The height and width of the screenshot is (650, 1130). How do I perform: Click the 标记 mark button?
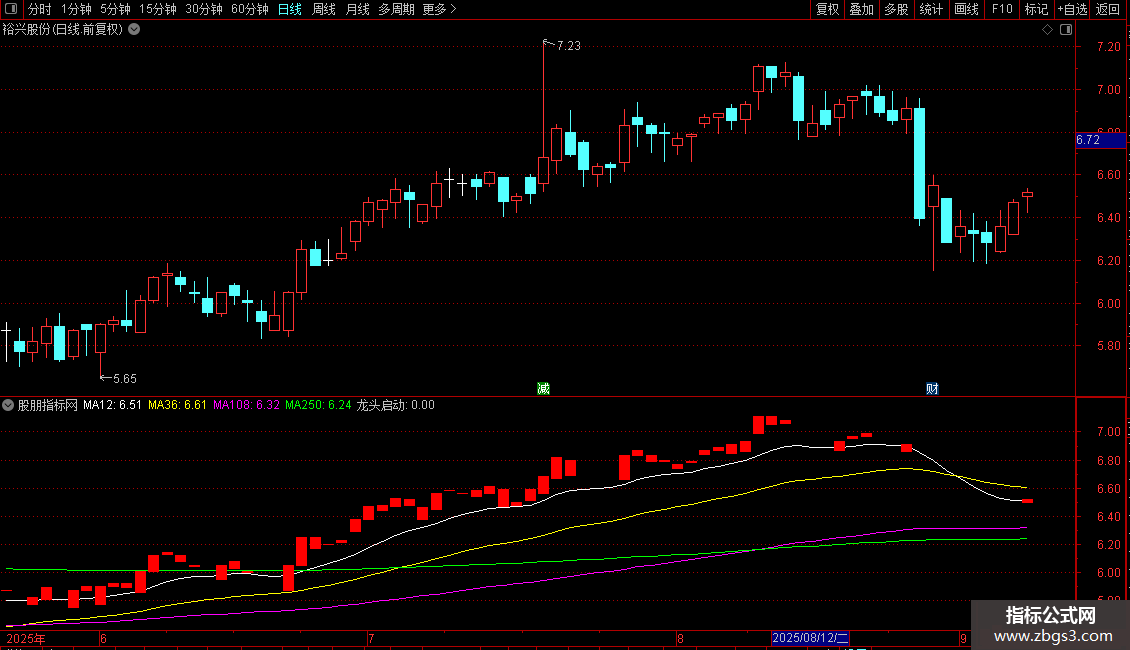[1036, 9]
